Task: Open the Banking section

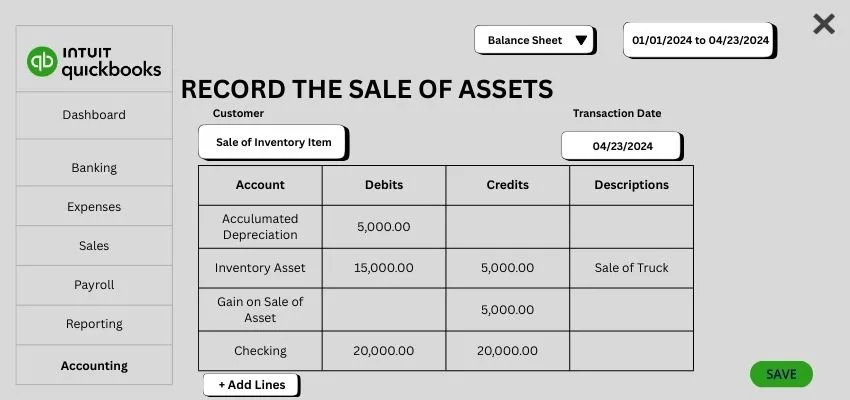Action: coord(94,168)
